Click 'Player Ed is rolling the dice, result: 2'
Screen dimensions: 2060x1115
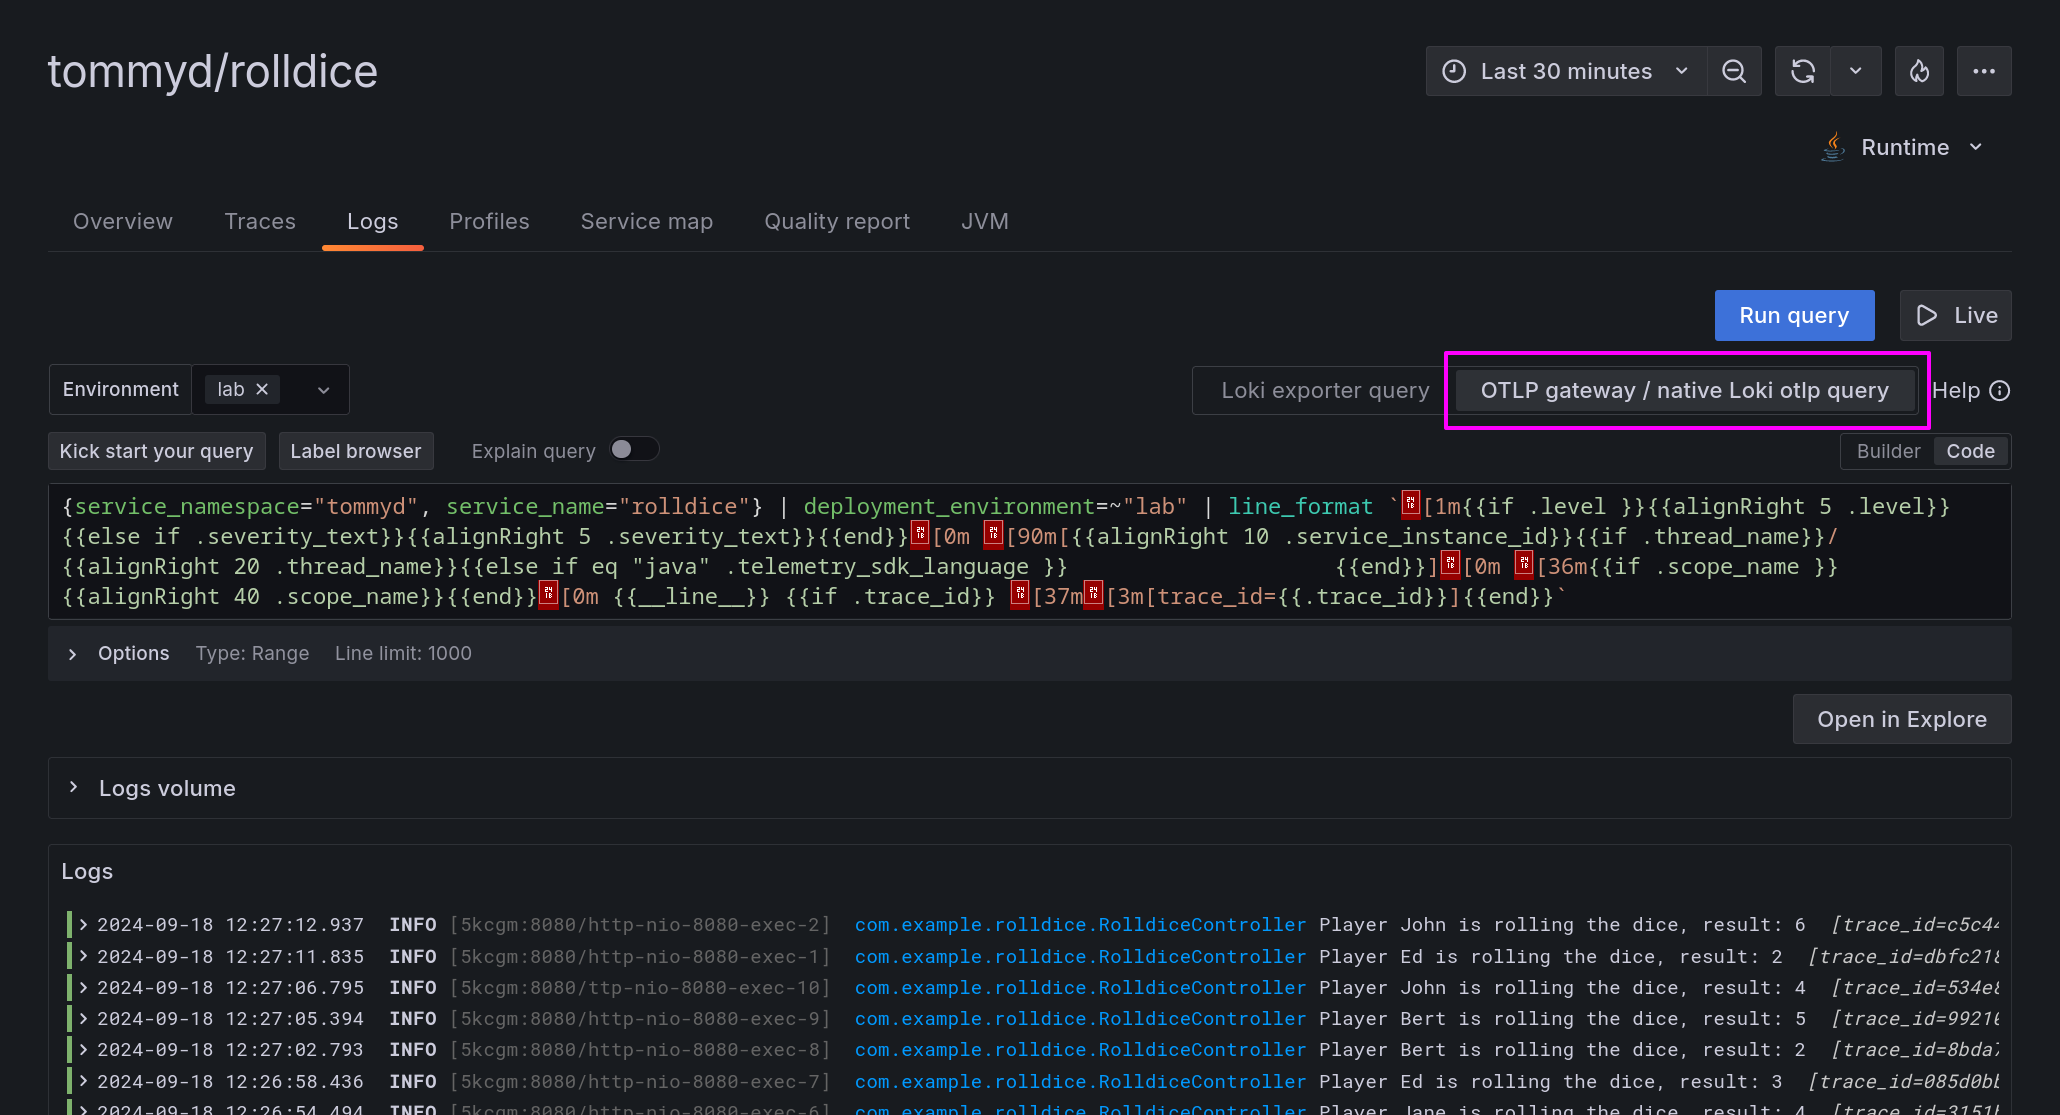(1550, 957)
